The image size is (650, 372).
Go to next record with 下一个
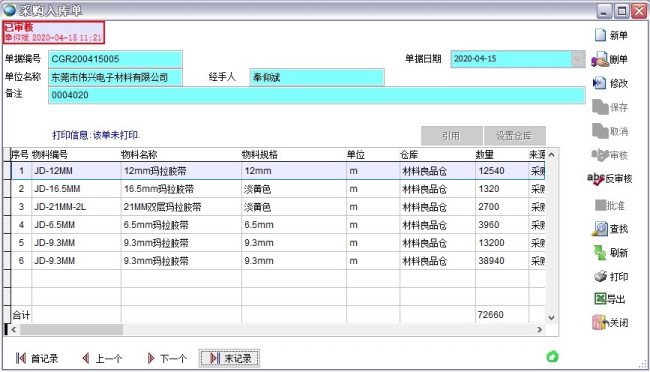pyautogui.click(x=167, y=358)
